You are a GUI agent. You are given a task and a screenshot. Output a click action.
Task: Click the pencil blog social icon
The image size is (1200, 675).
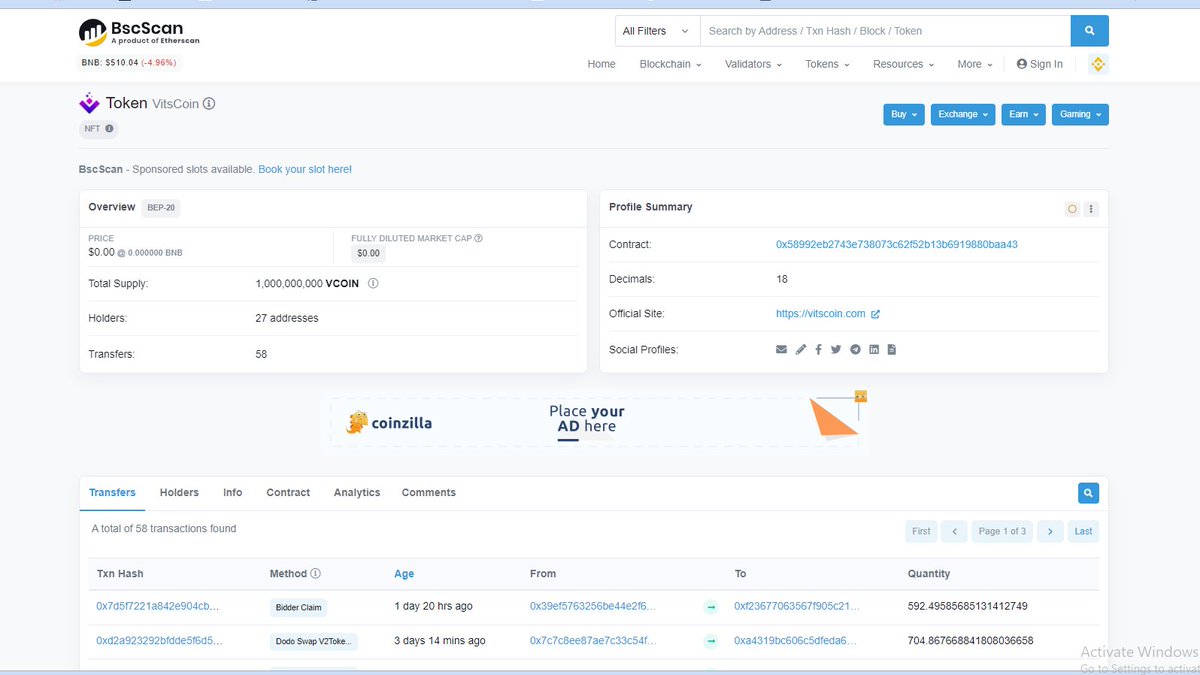click(x=800, y=350)
